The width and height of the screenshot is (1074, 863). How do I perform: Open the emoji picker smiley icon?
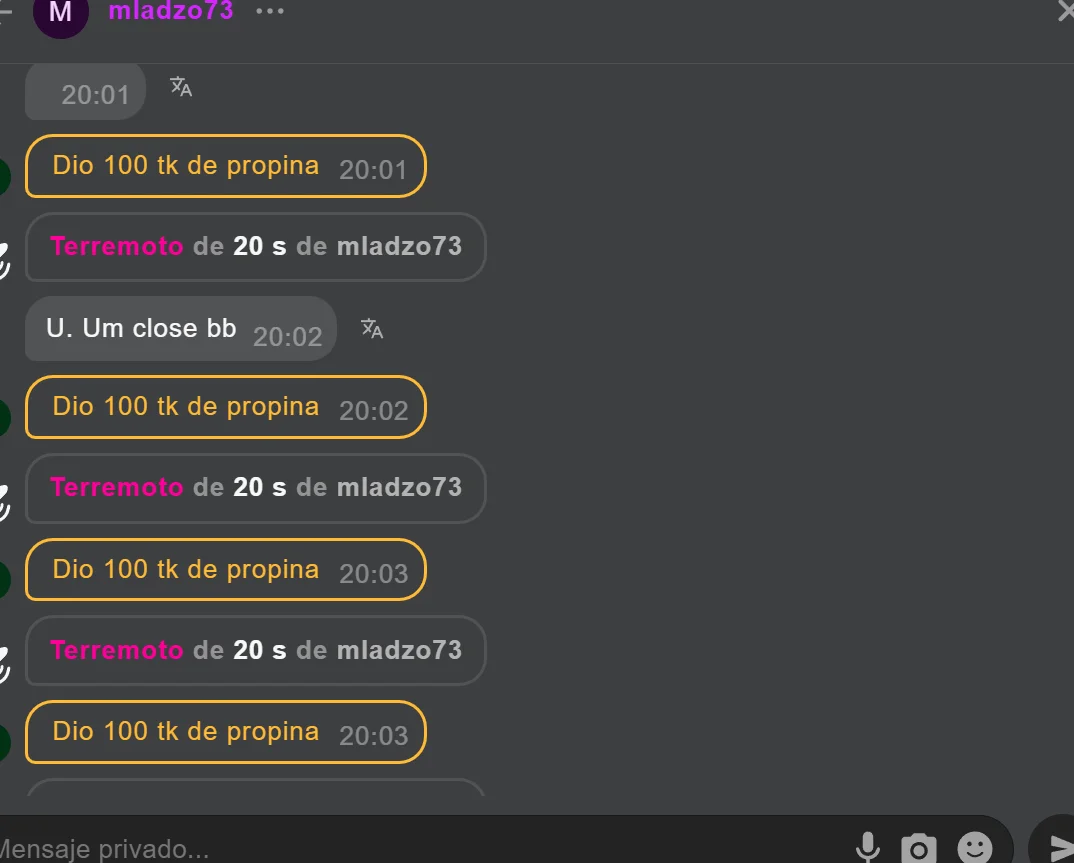click(x=975, y=848)
